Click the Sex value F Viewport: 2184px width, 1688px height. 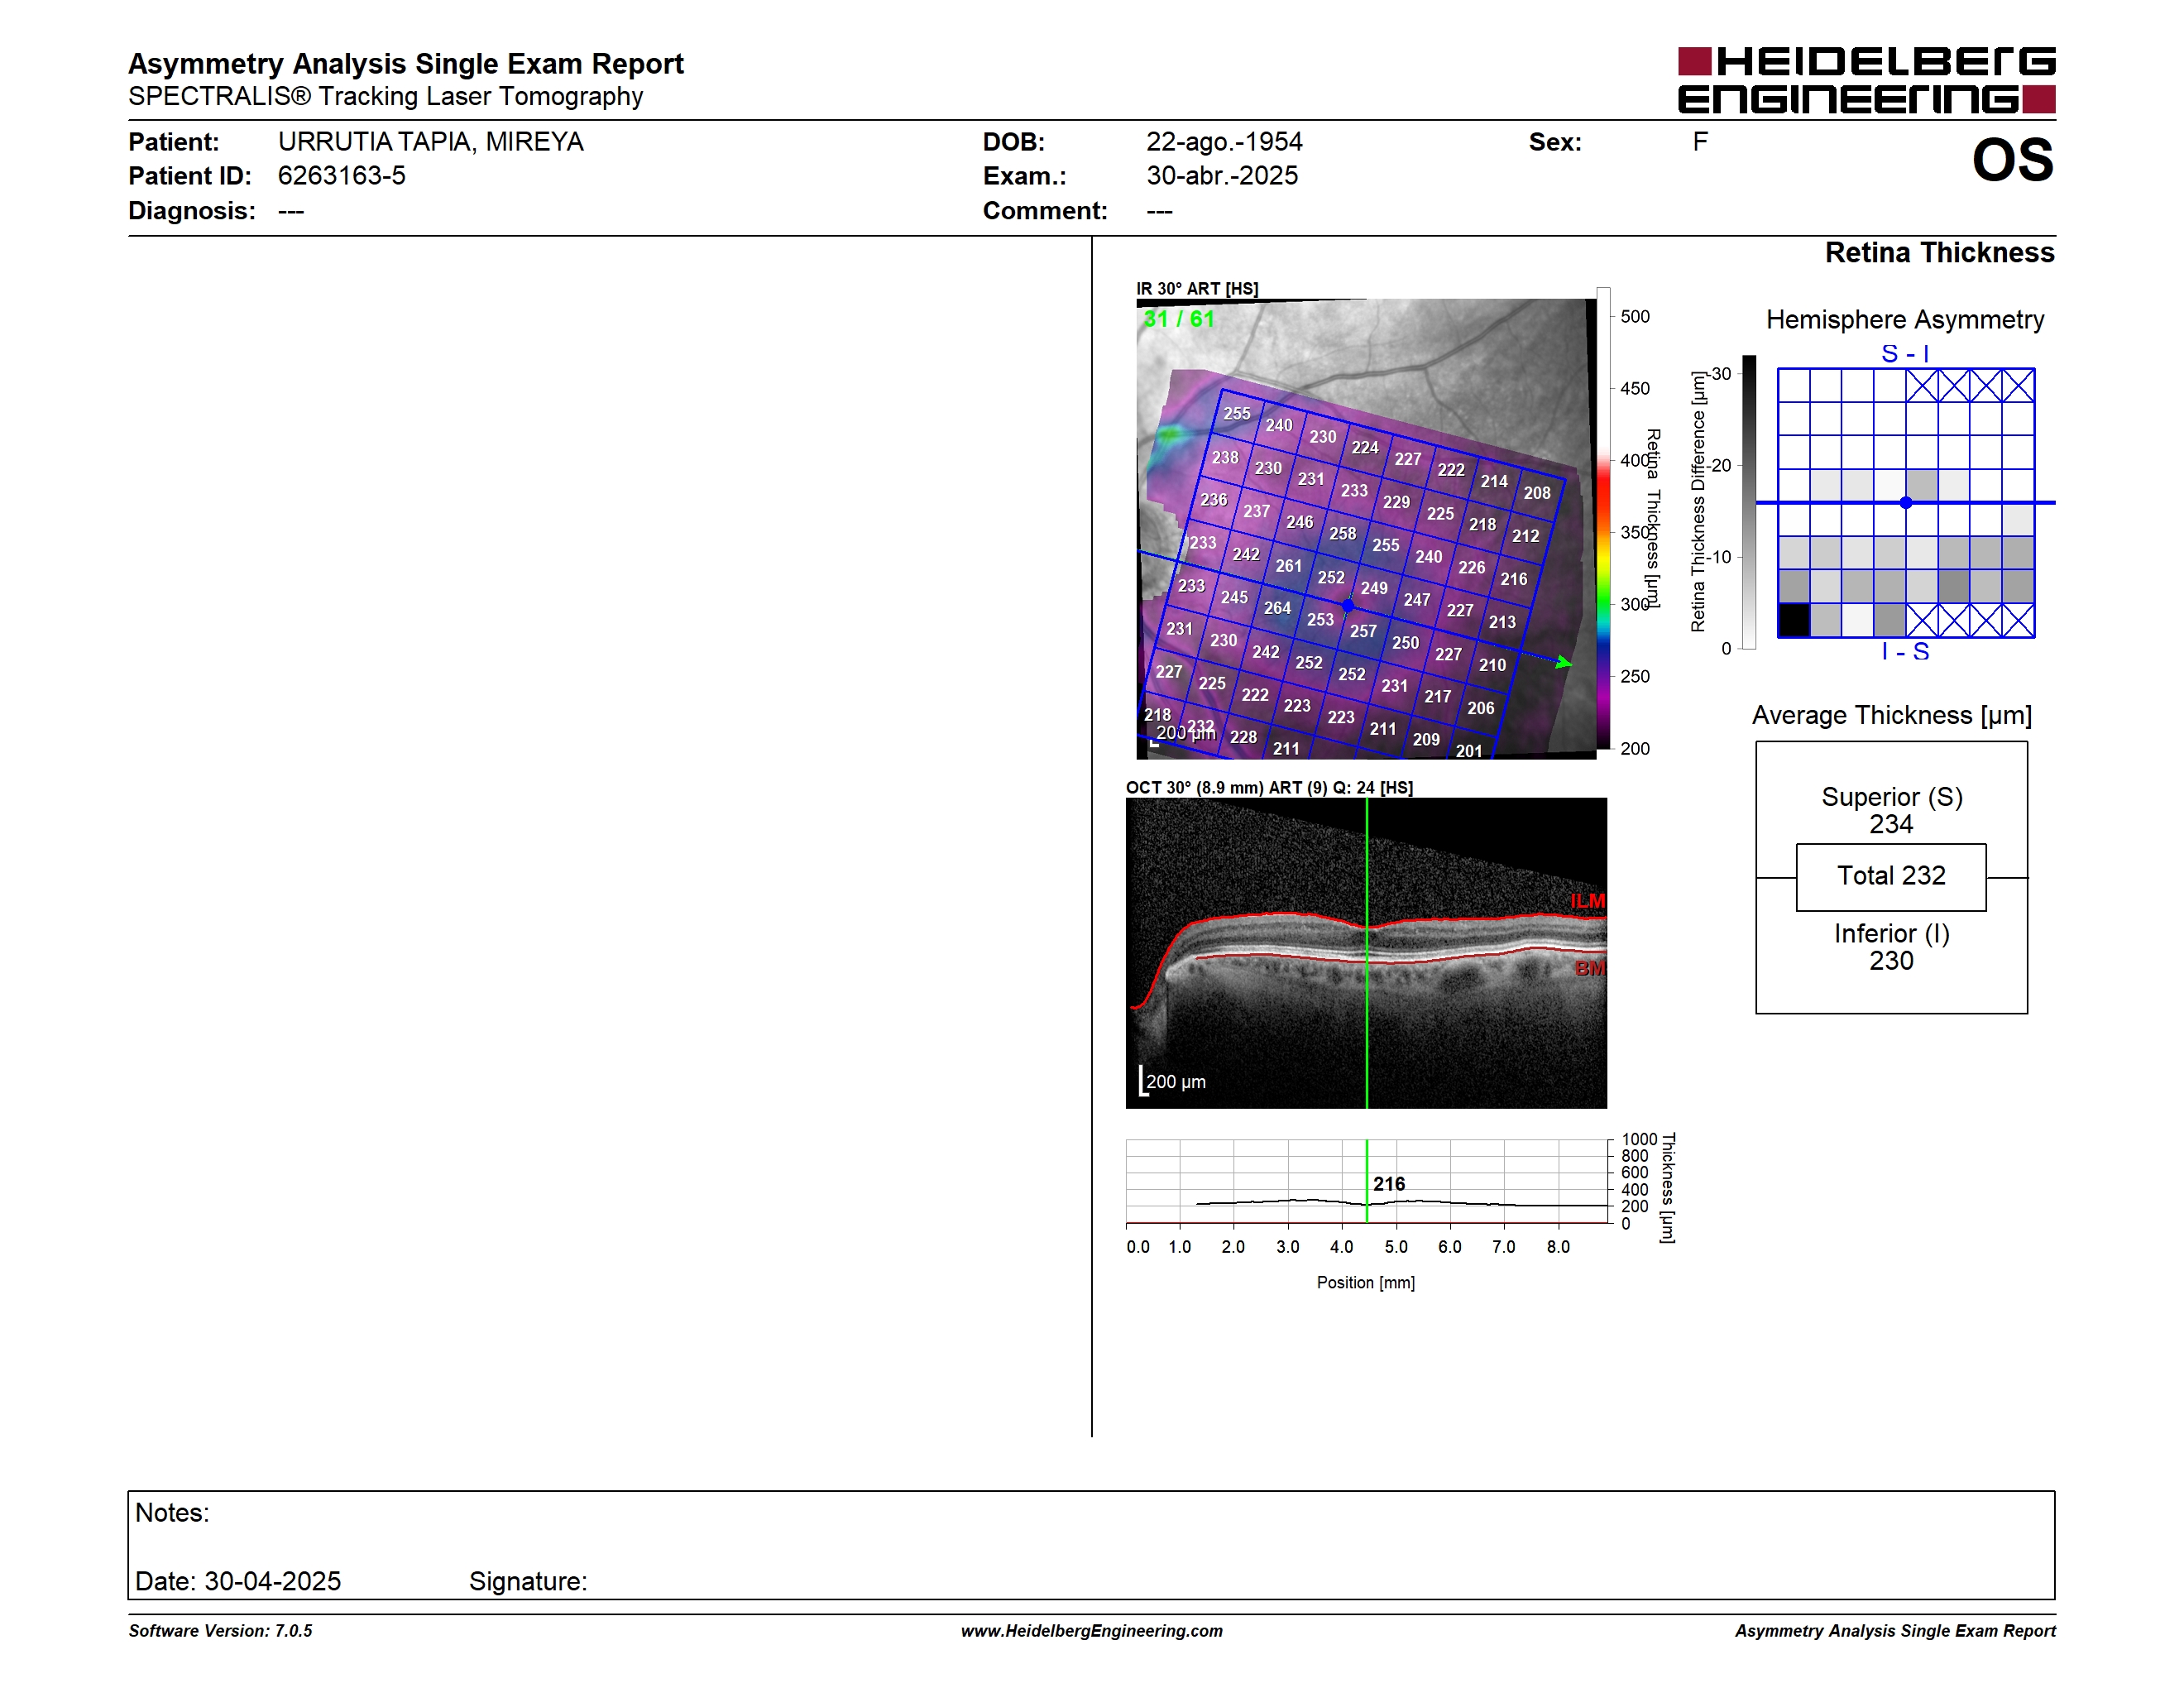(1700, 142)
